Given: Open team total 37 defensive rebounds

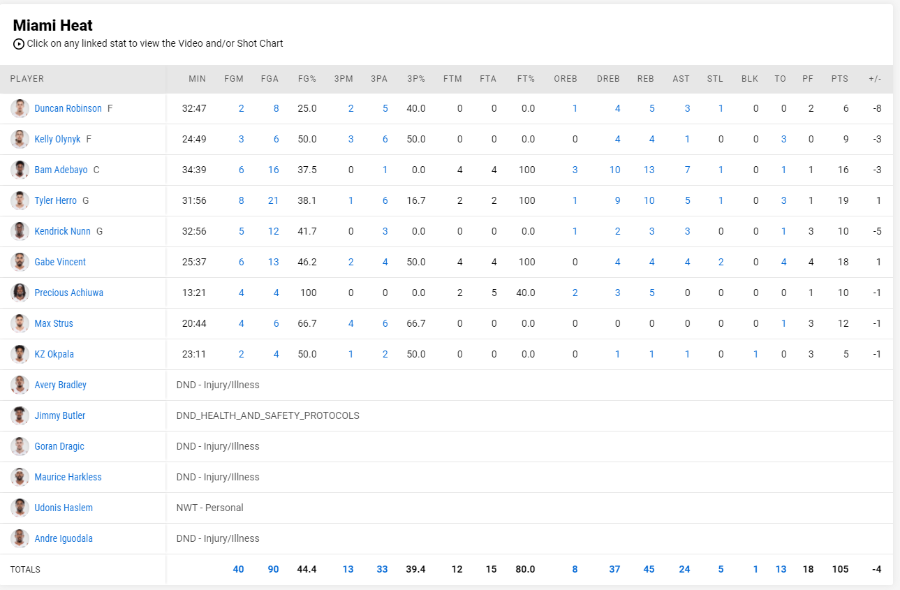Looking at the screenshot, I should tap(615, 569).
